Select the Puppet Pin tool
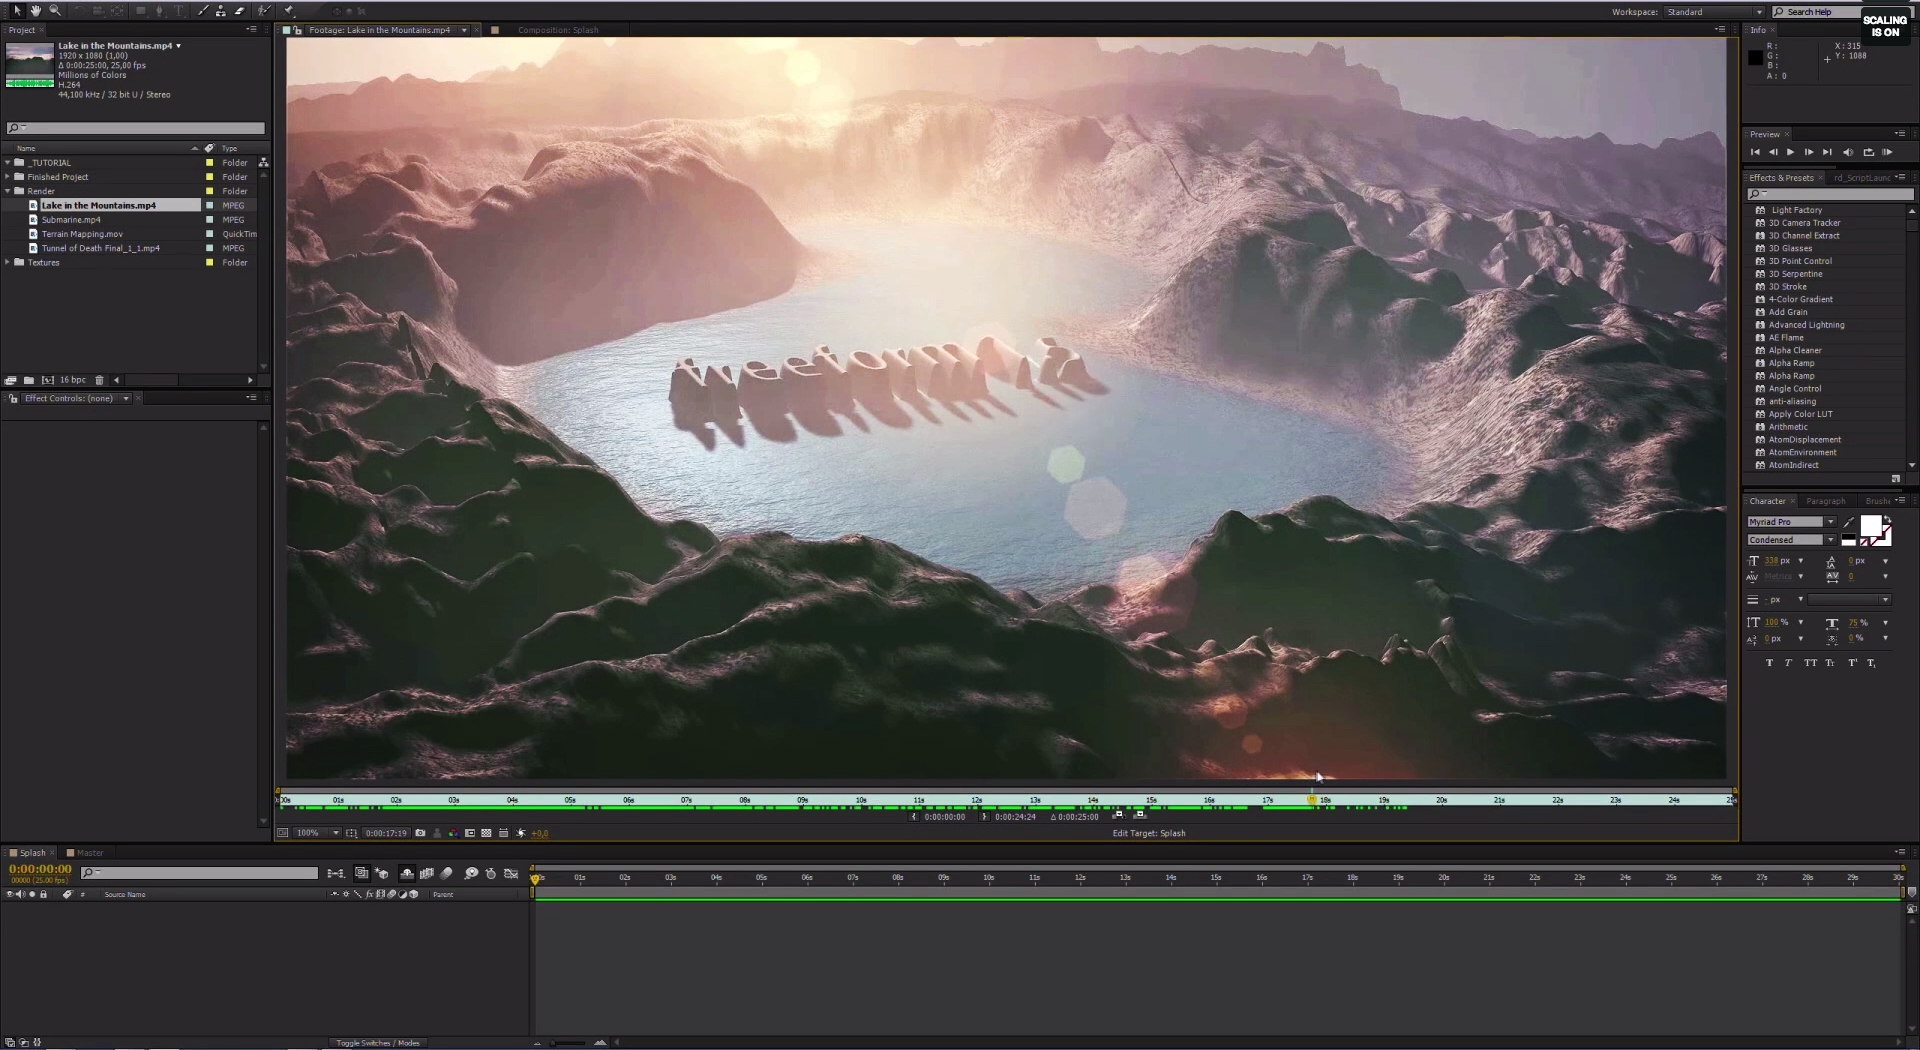Image resolution: width=1920 pixels, height=1050 pixels. pyautogui.click(x=289, y=11)
